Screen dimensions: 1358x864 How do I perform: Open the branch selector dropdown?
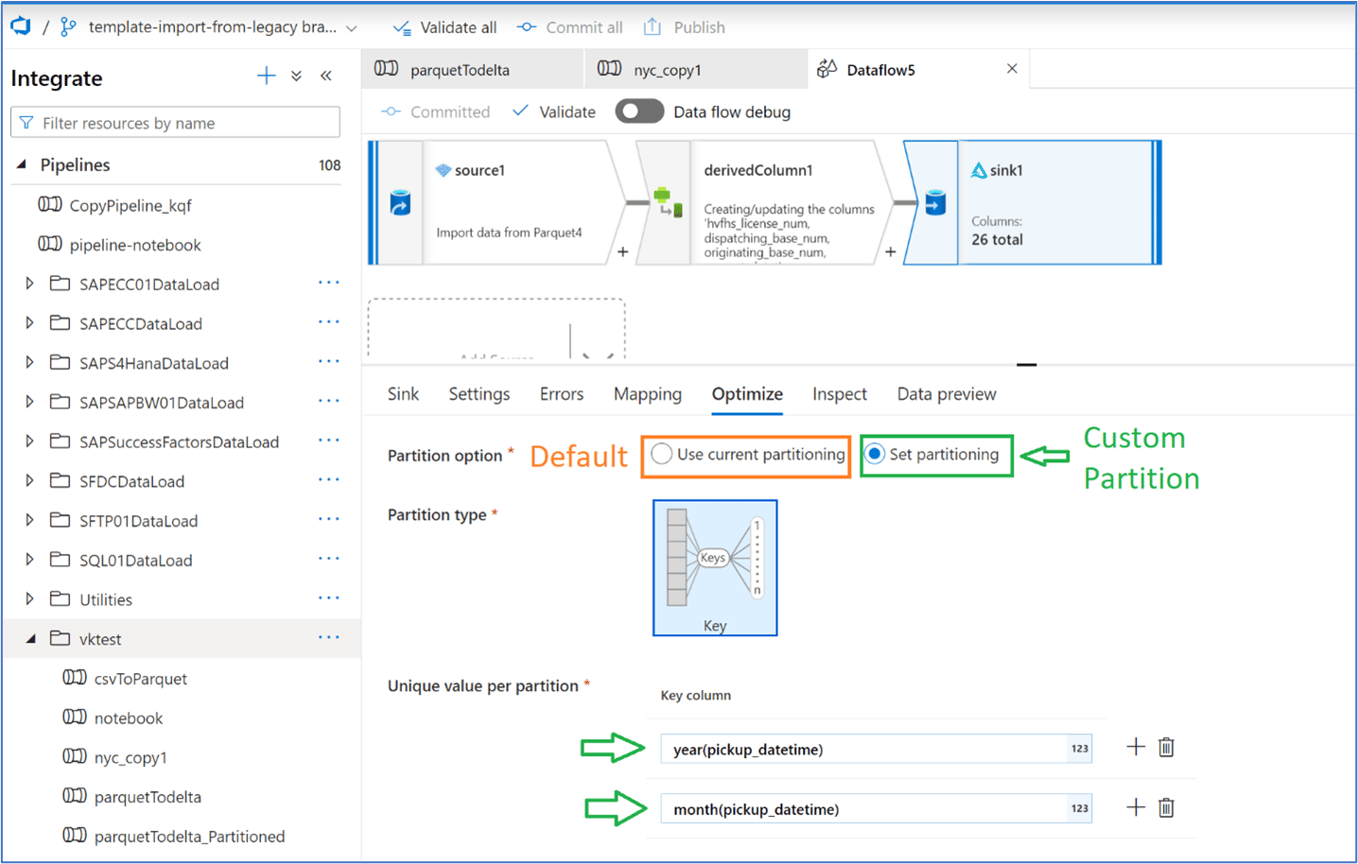(x=349, y=27)
